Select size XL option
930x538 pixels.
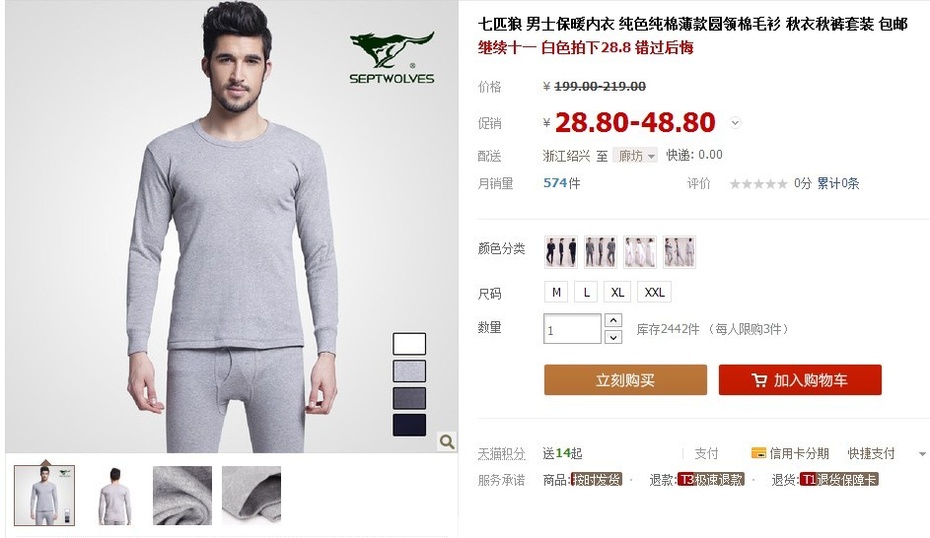click(617, 292)
